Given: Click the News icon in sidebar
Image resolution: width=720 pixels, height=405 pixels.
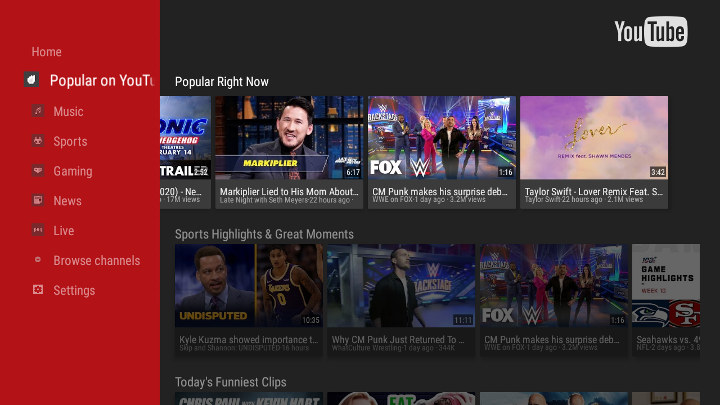Looking at the screenshot, I should coord(38,200).
